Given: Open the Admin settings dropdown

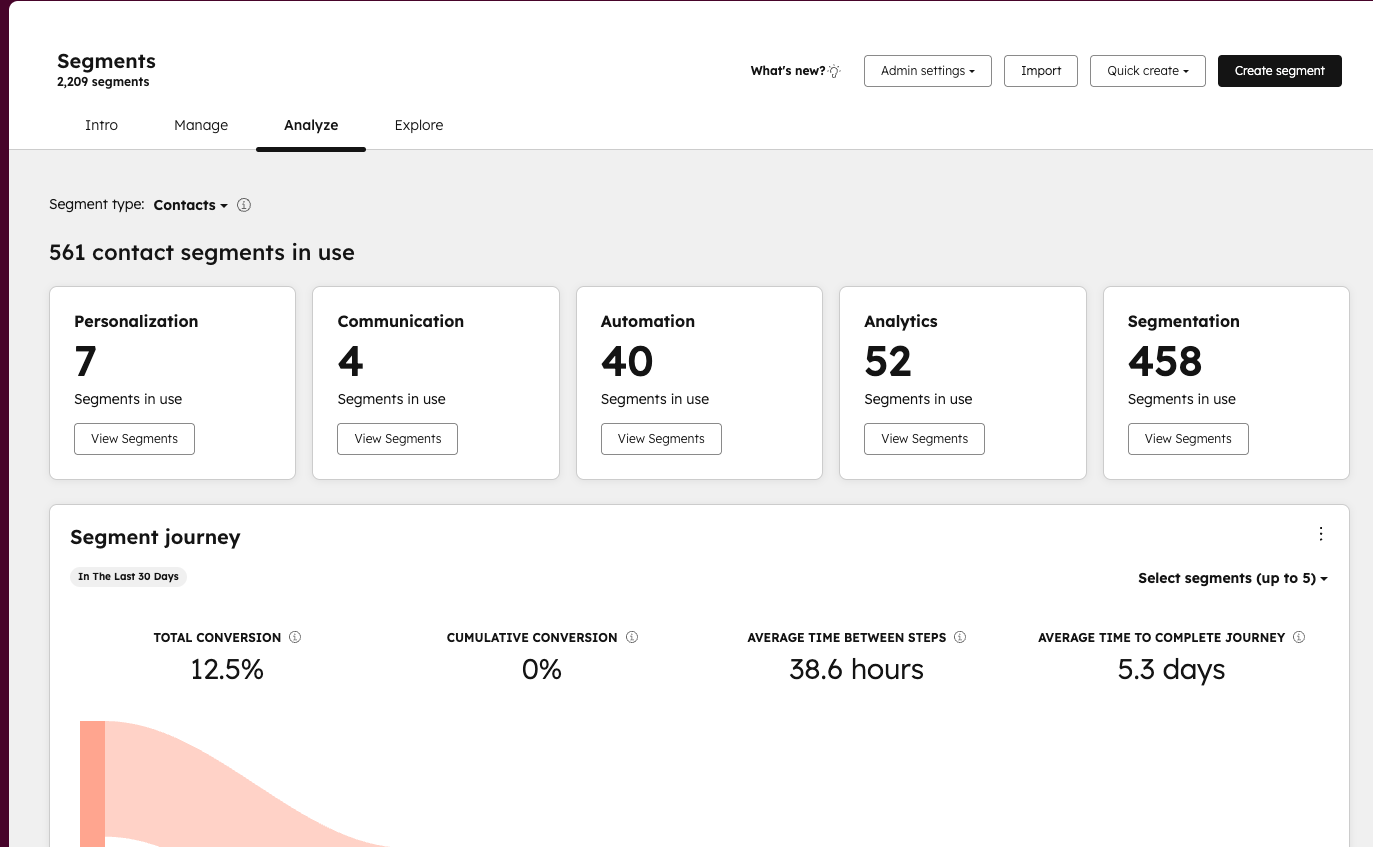Looking at the screenshot, I should pos(927,71).
